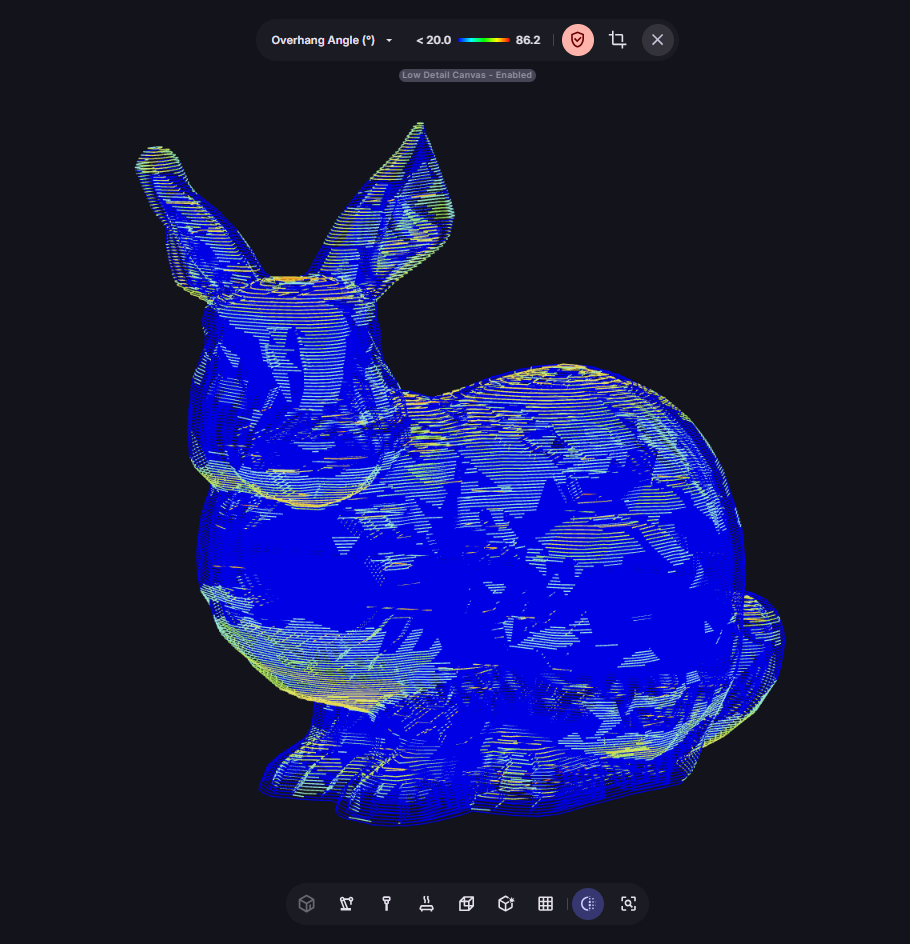Toggle the heated bed icon
This screenshot has width=910, height=944.
426,904
